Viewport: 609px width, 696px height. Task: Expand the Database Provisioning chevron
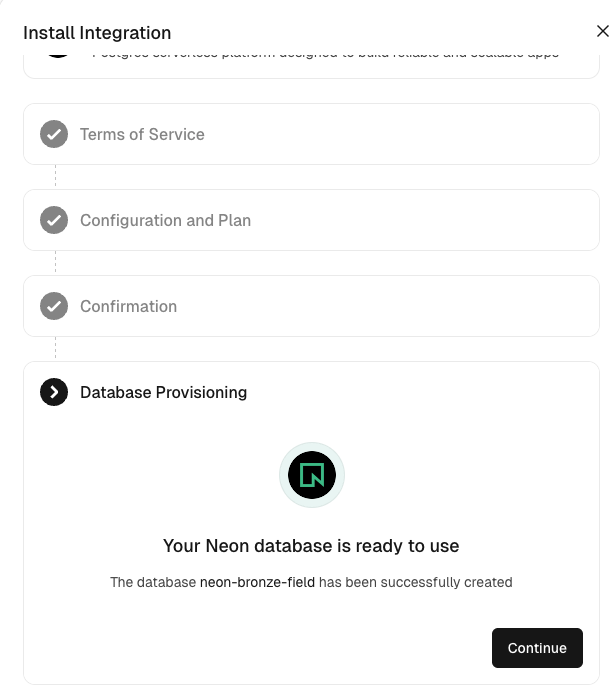(54, 392)
